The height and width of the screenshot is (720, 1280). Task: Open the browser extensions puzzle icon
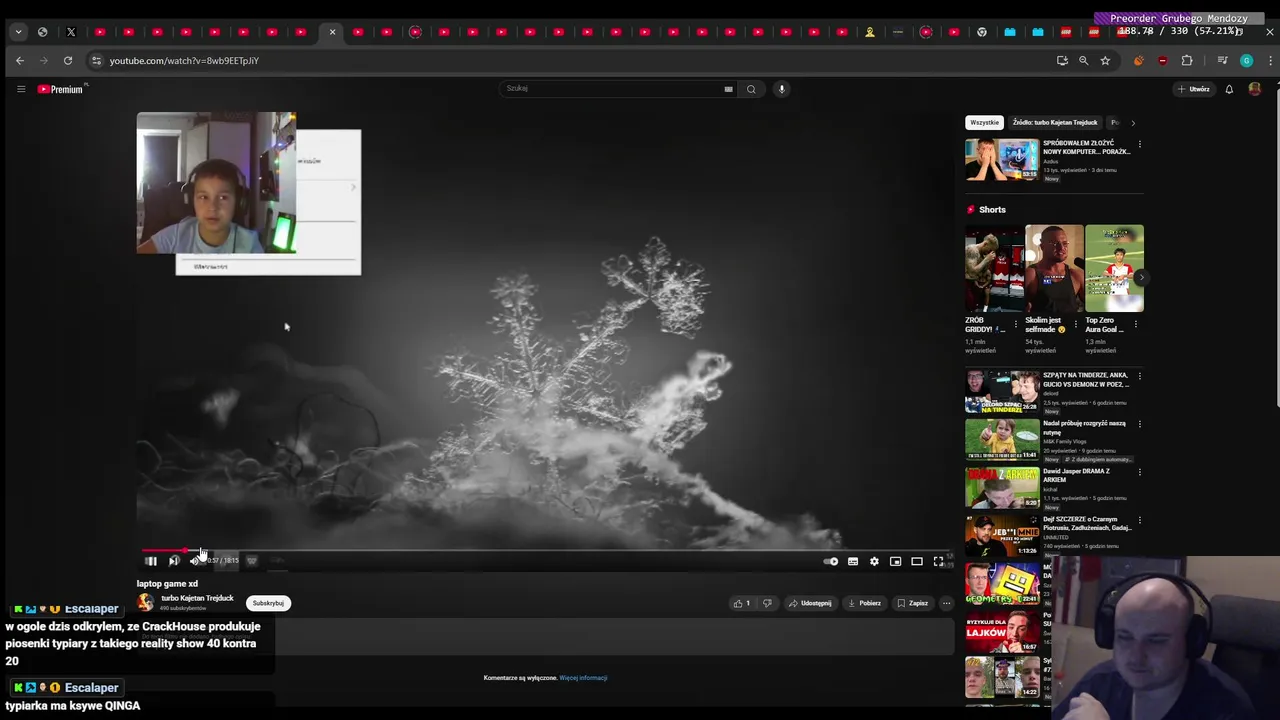click(1187, 61)
